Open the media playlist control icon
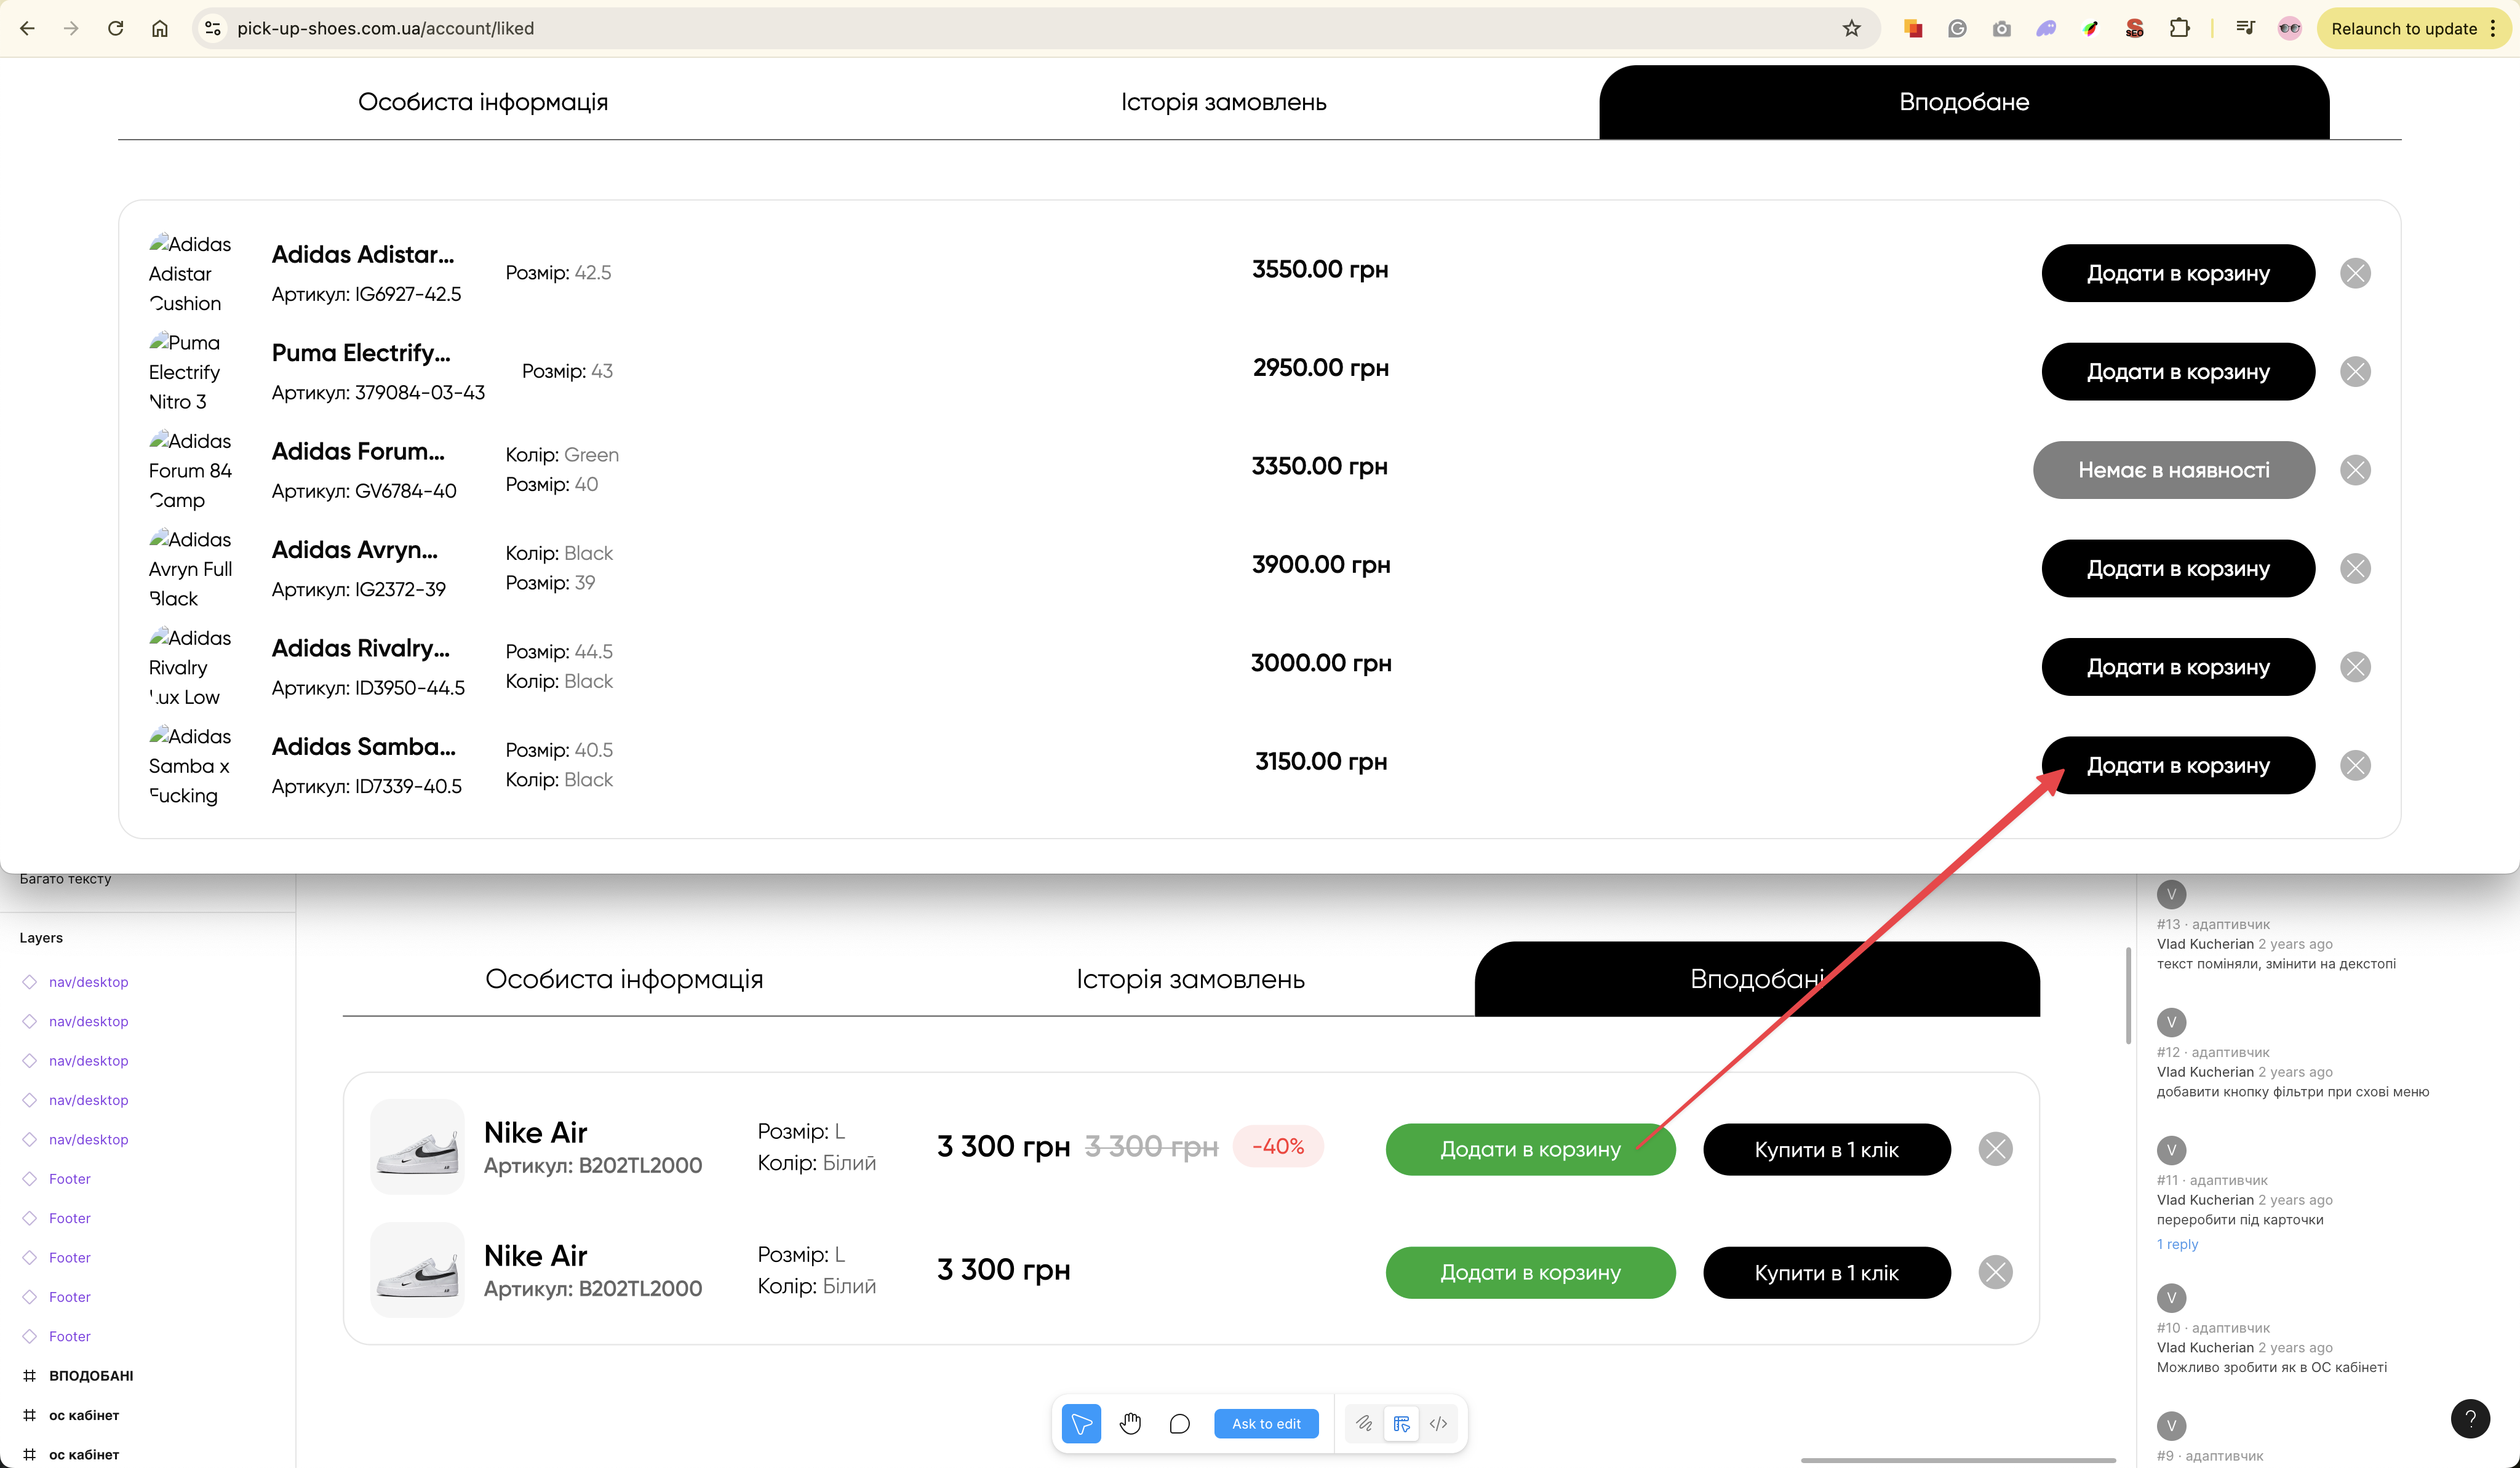This screenshot has width=2520, height=1468. (x=2245, y=28)
